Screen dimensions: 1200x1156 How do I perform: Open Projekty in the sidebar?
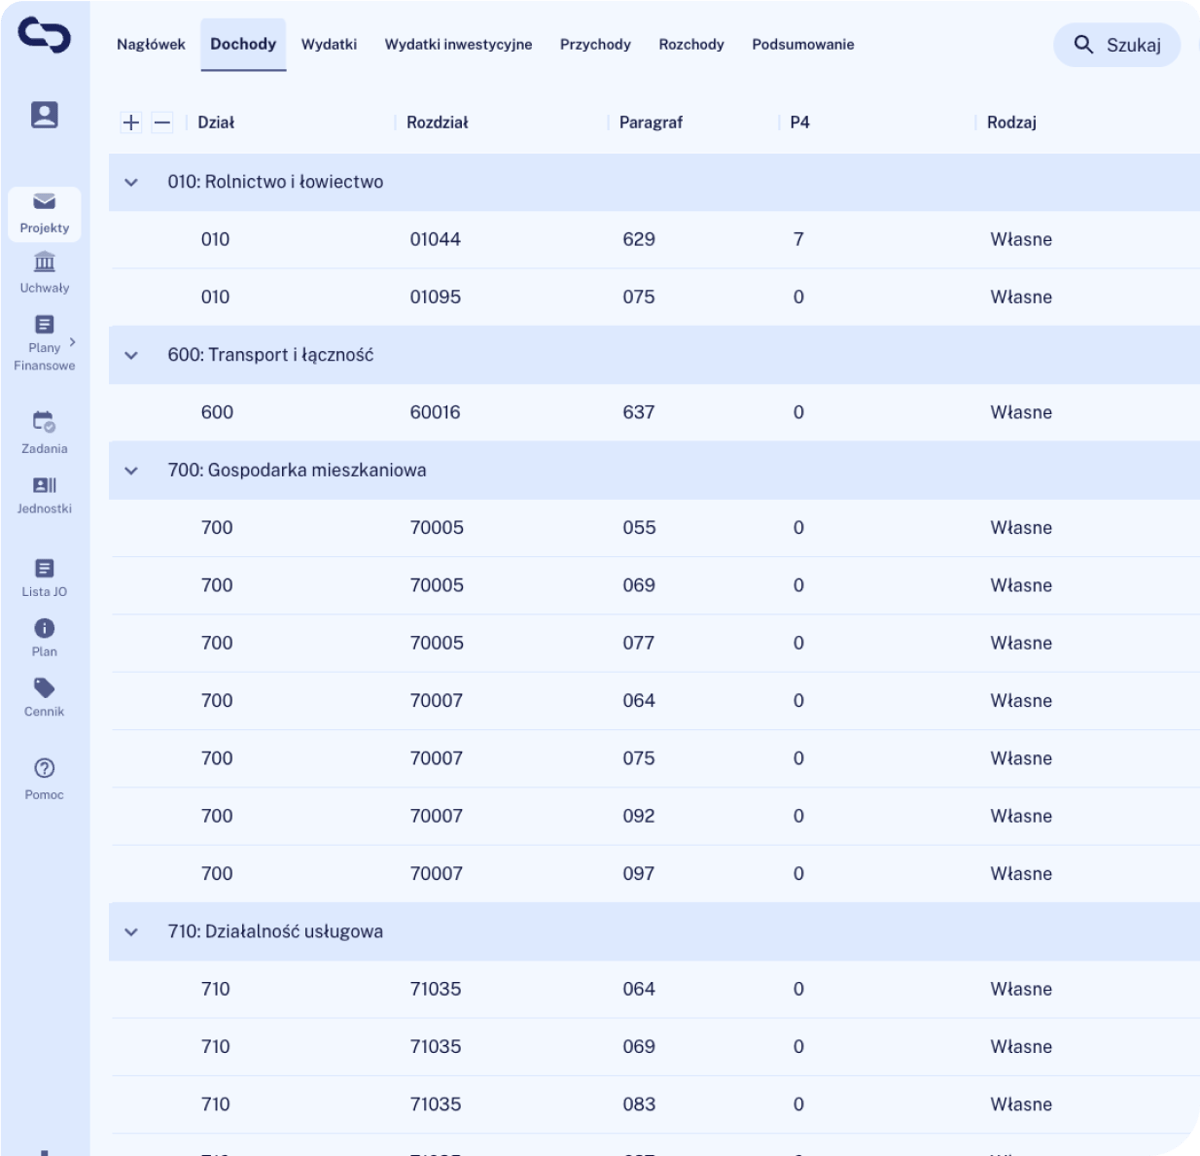[x=44, y=214]
